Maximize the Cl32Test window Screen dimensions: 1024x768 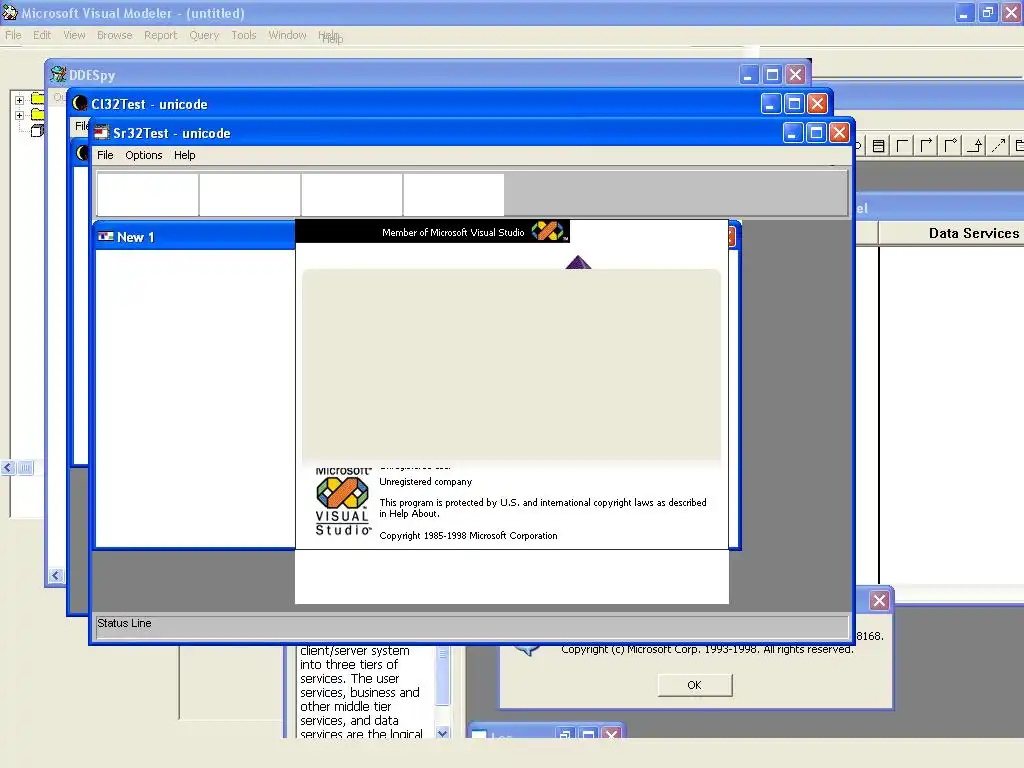[794, 104]
